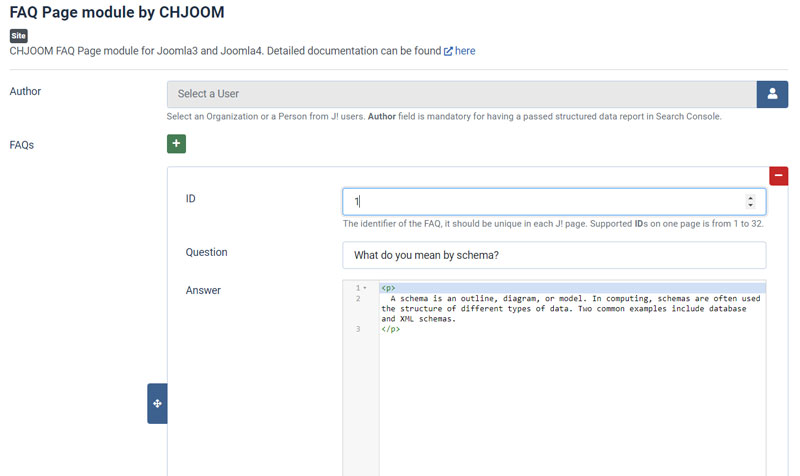The image size is (800, 476).
Task: Click the opening <p> tag on line 1
Action: (388, 288)
